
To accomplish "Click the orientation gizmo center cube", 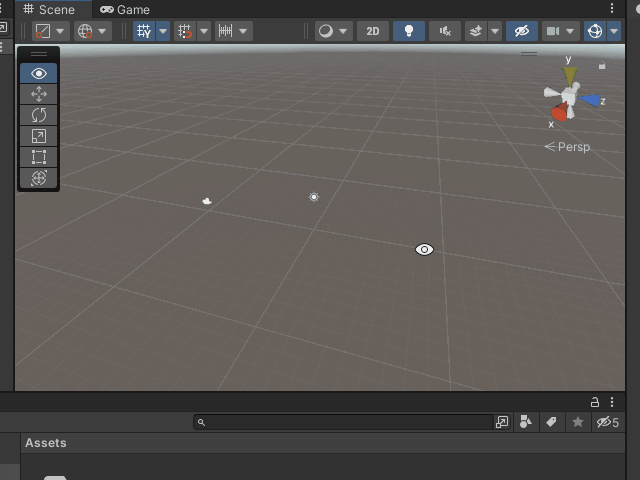I will click(568, 97).
